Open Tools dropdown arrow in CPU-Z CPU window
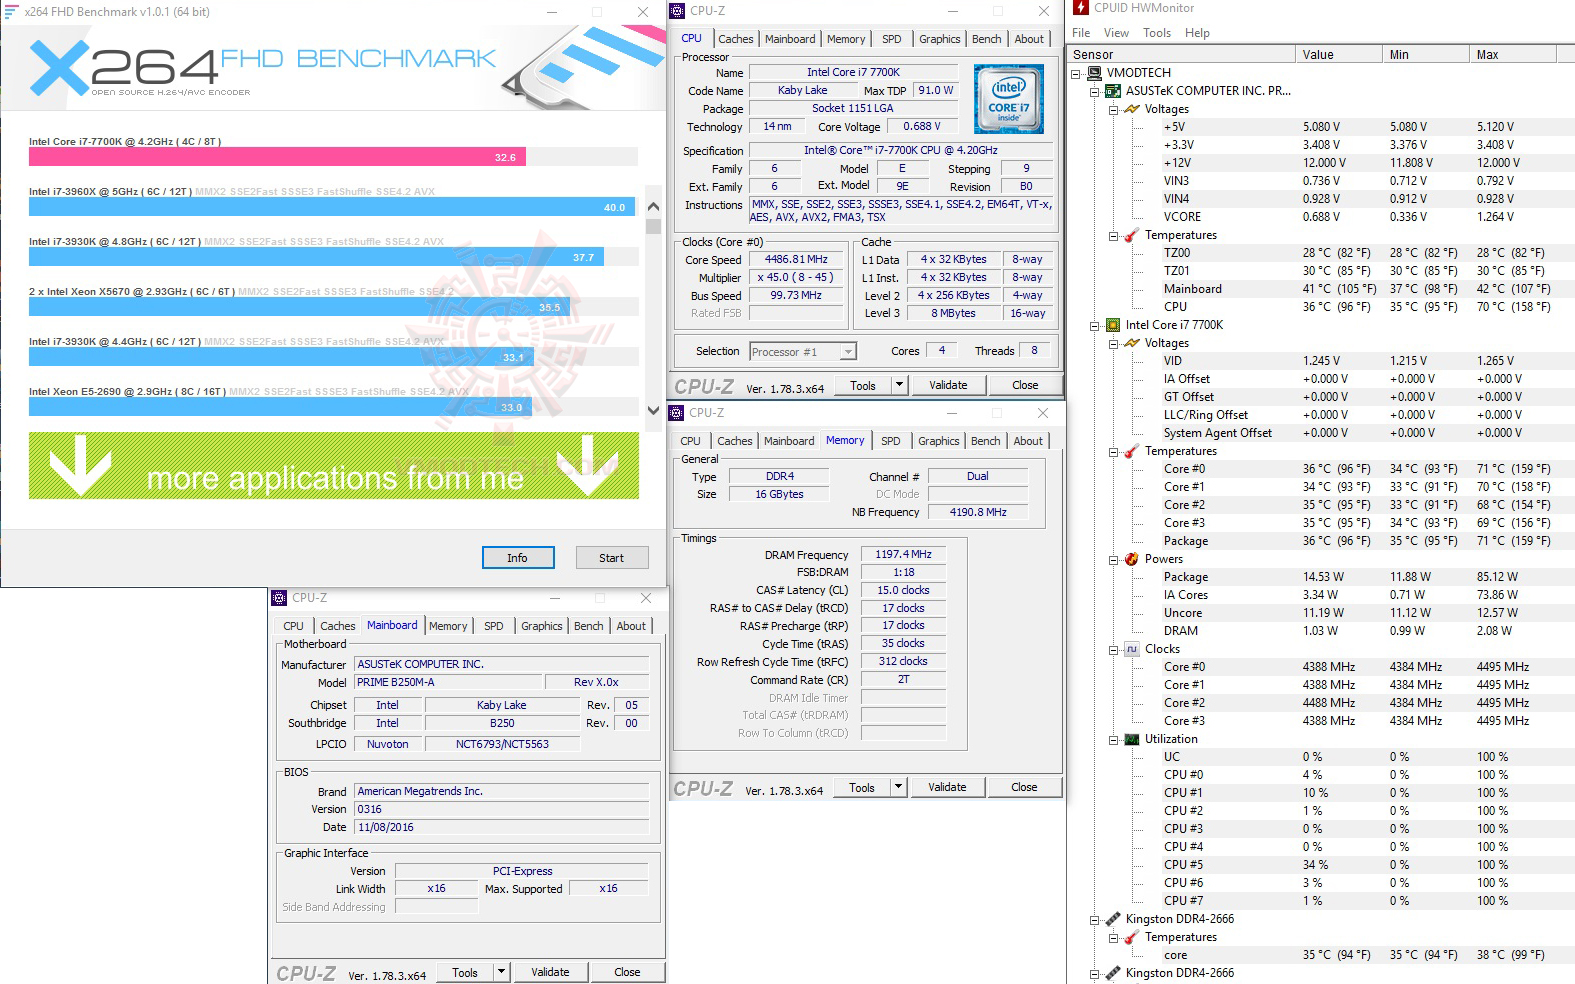 [x=899, y=385]
